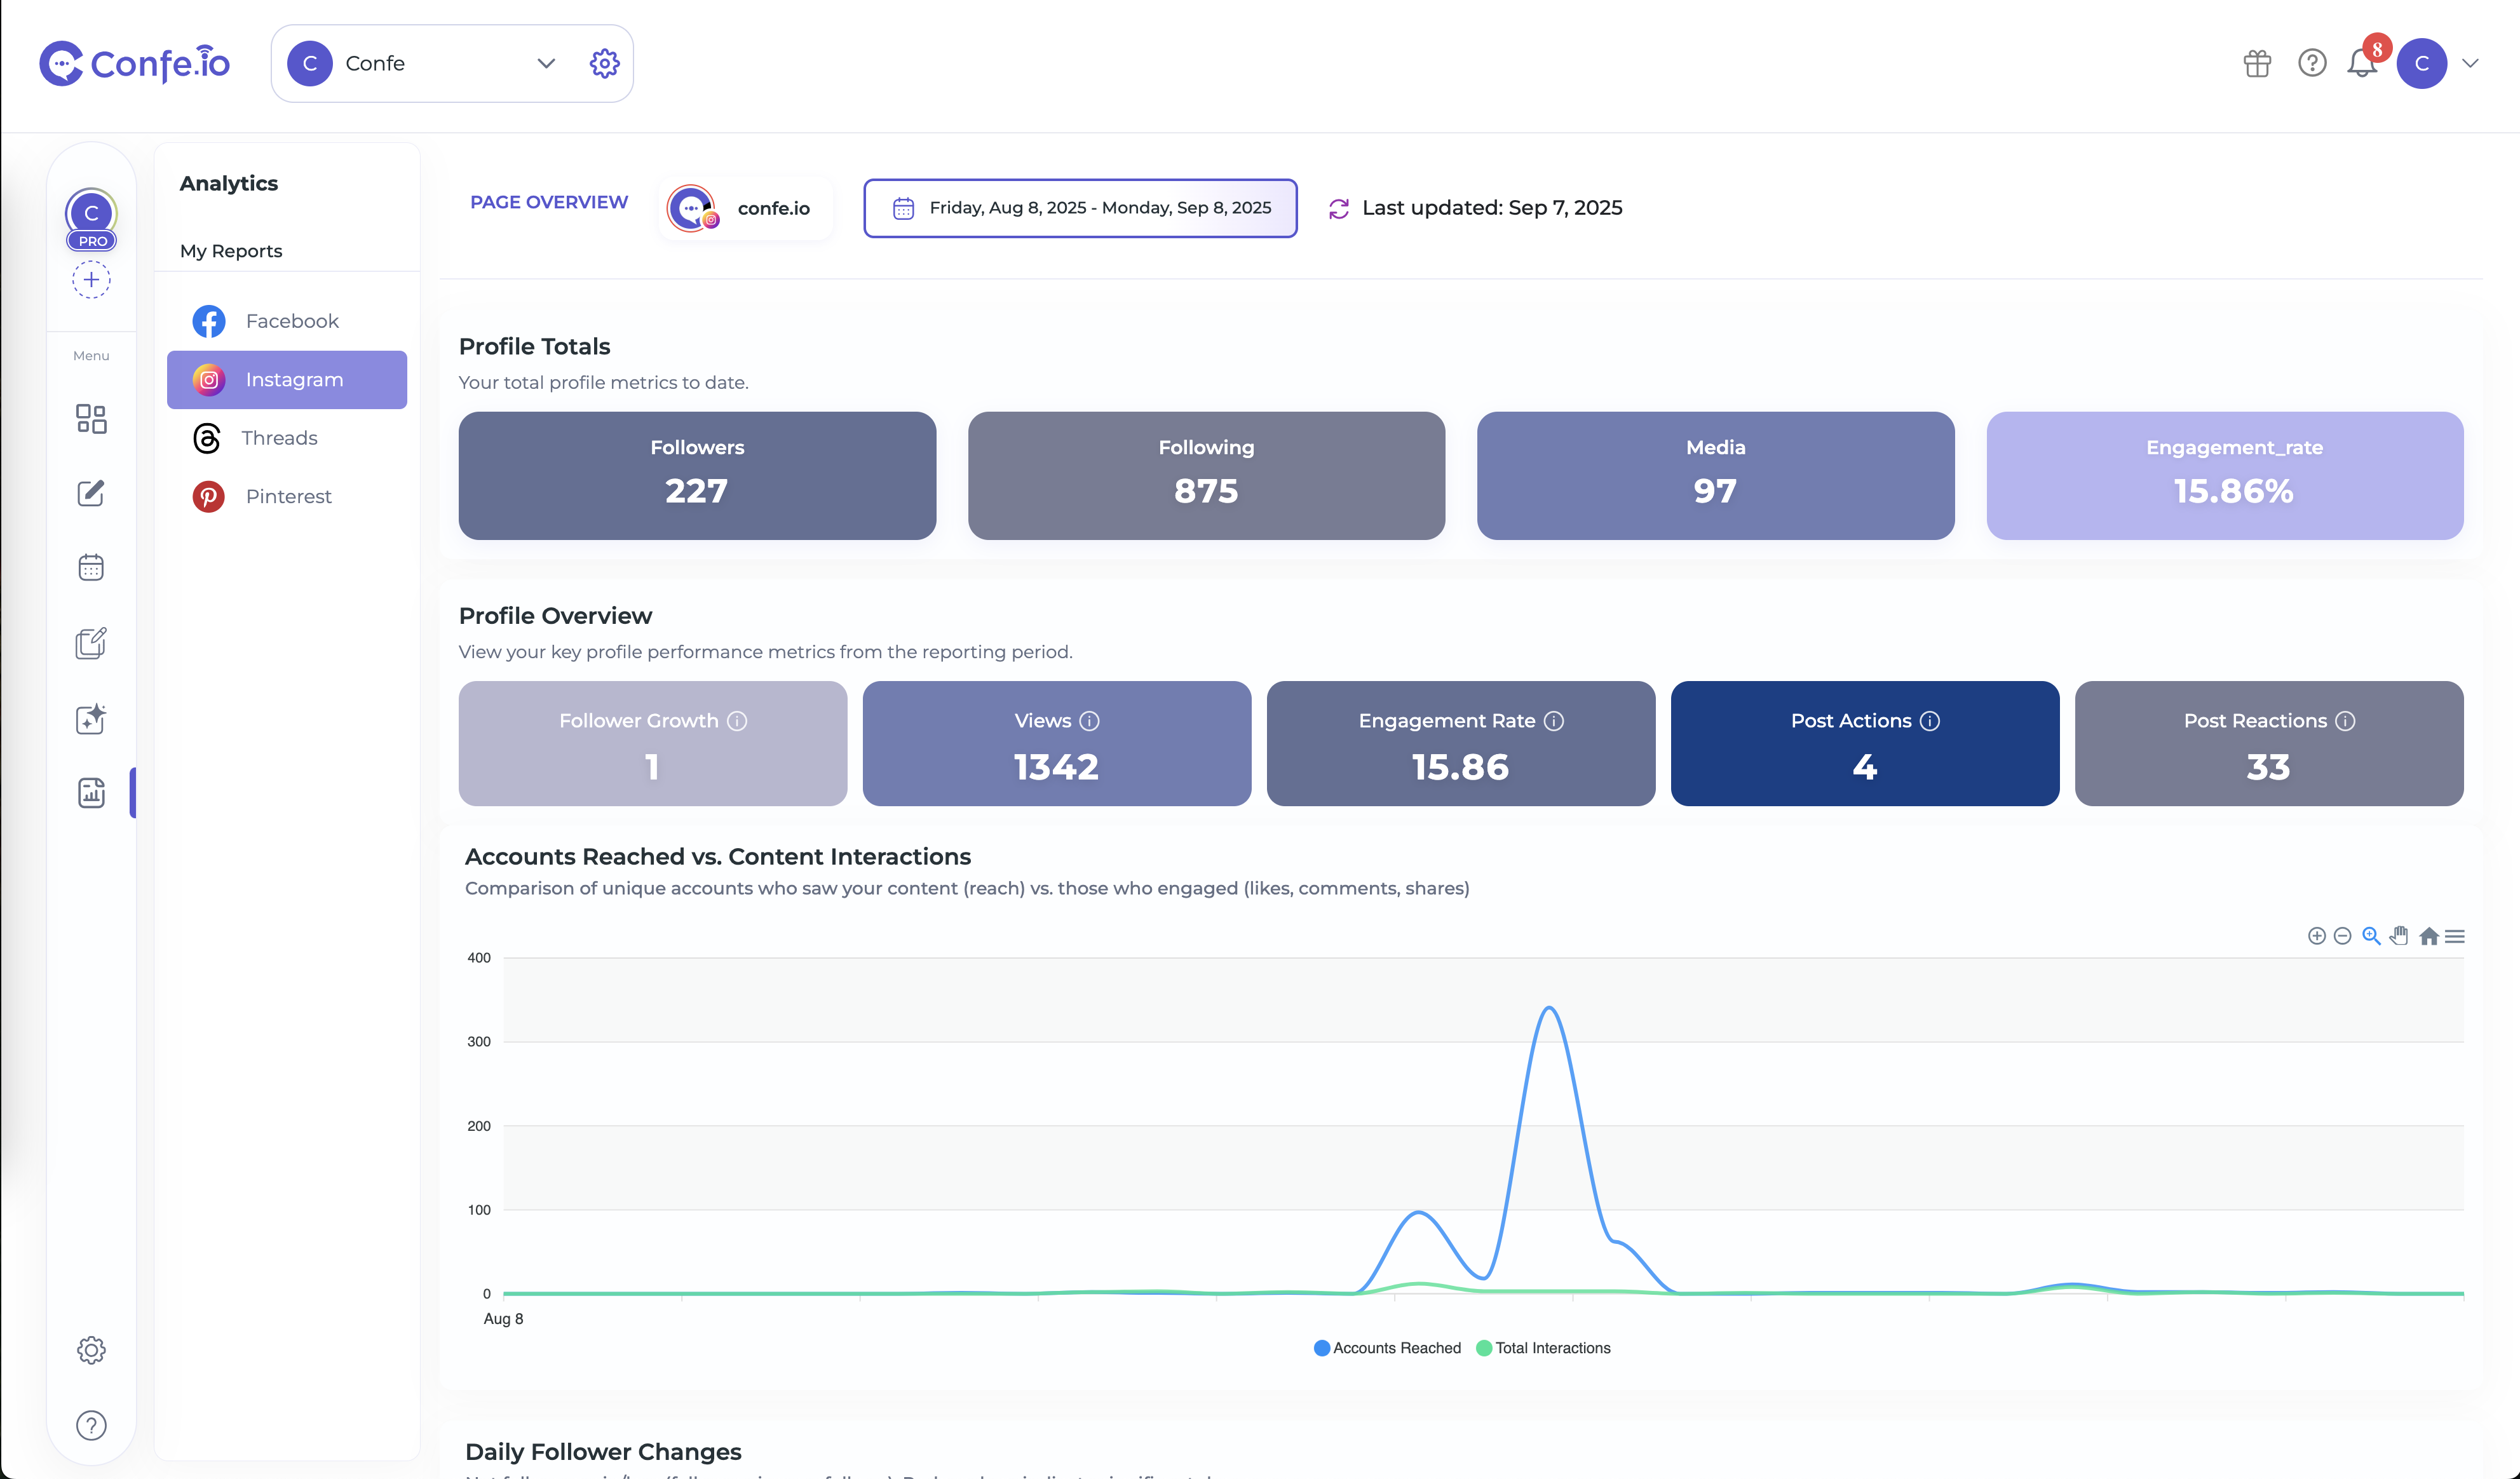Click the chart zoom-out minus icon
2520x1479 pixels.
[x=2342, y=936]
